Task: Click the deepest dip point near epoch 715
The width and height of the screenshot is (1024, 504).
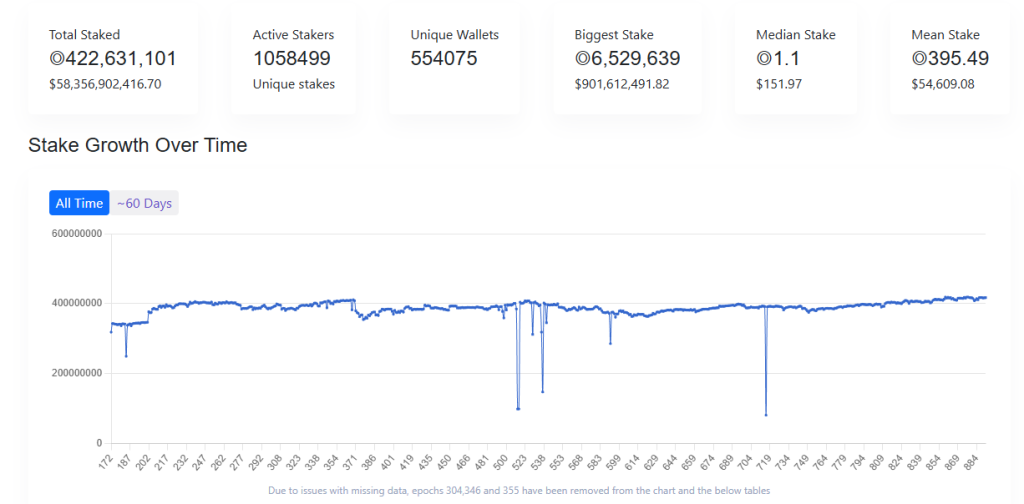Action: [766, 415]
